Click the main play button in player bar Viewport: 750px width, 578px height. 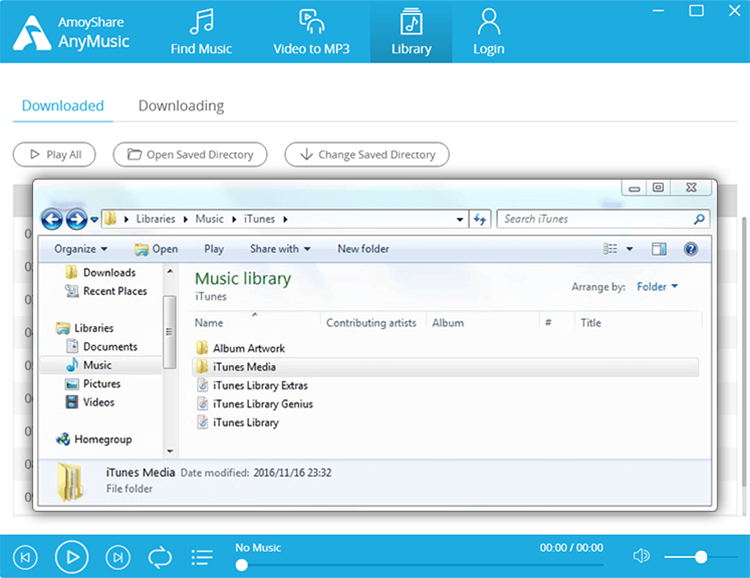72,557
